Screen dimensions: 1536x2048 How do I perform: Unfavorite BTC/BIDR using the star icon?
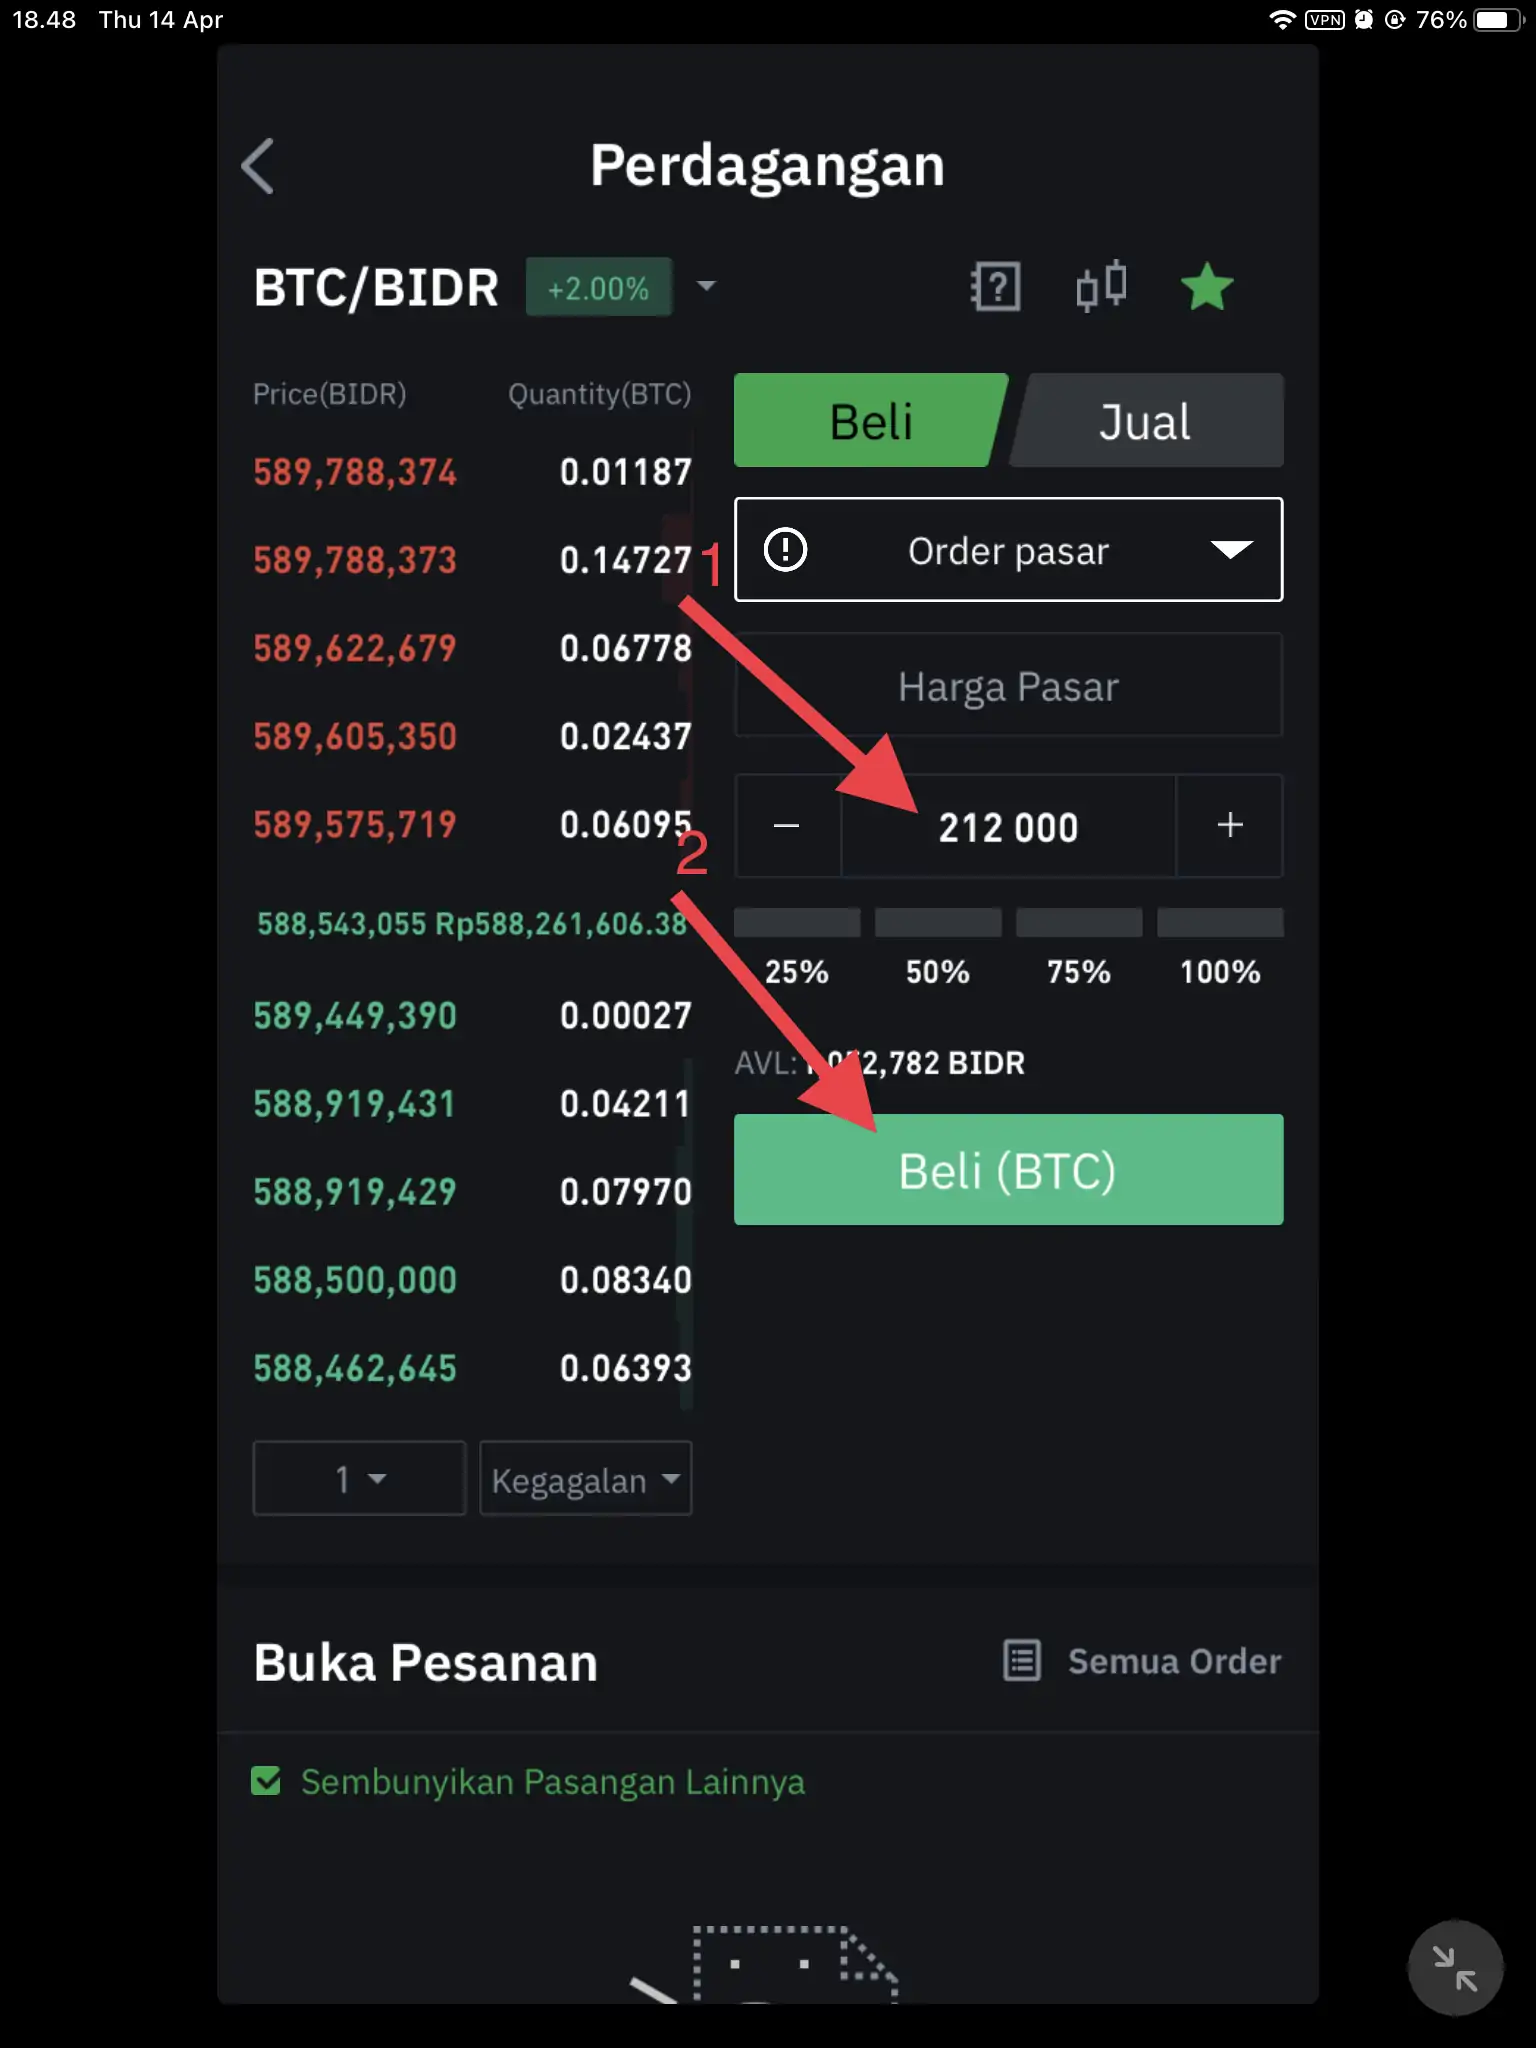pyautogui.click(x=1207, y=287)
